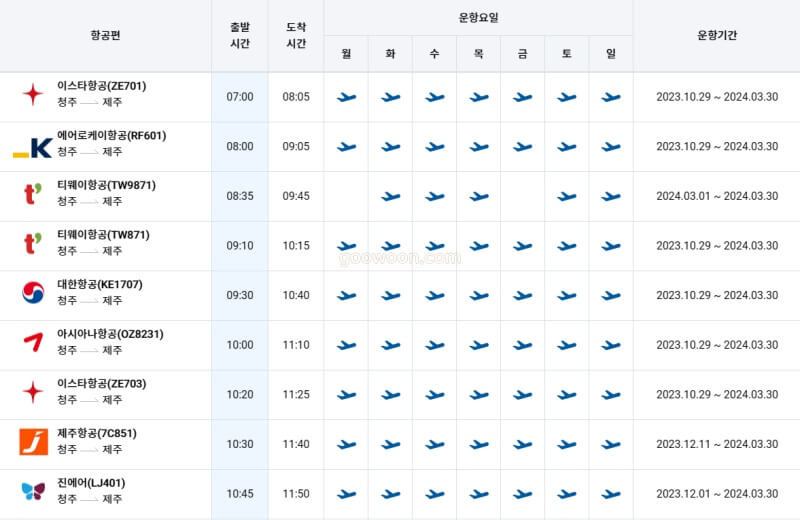Click period 2023.12.01 ~ 2024.03.30
Image resolution: width=800 pixels, height=520 pixels.
pyautogui.click(x=717, y=494)
